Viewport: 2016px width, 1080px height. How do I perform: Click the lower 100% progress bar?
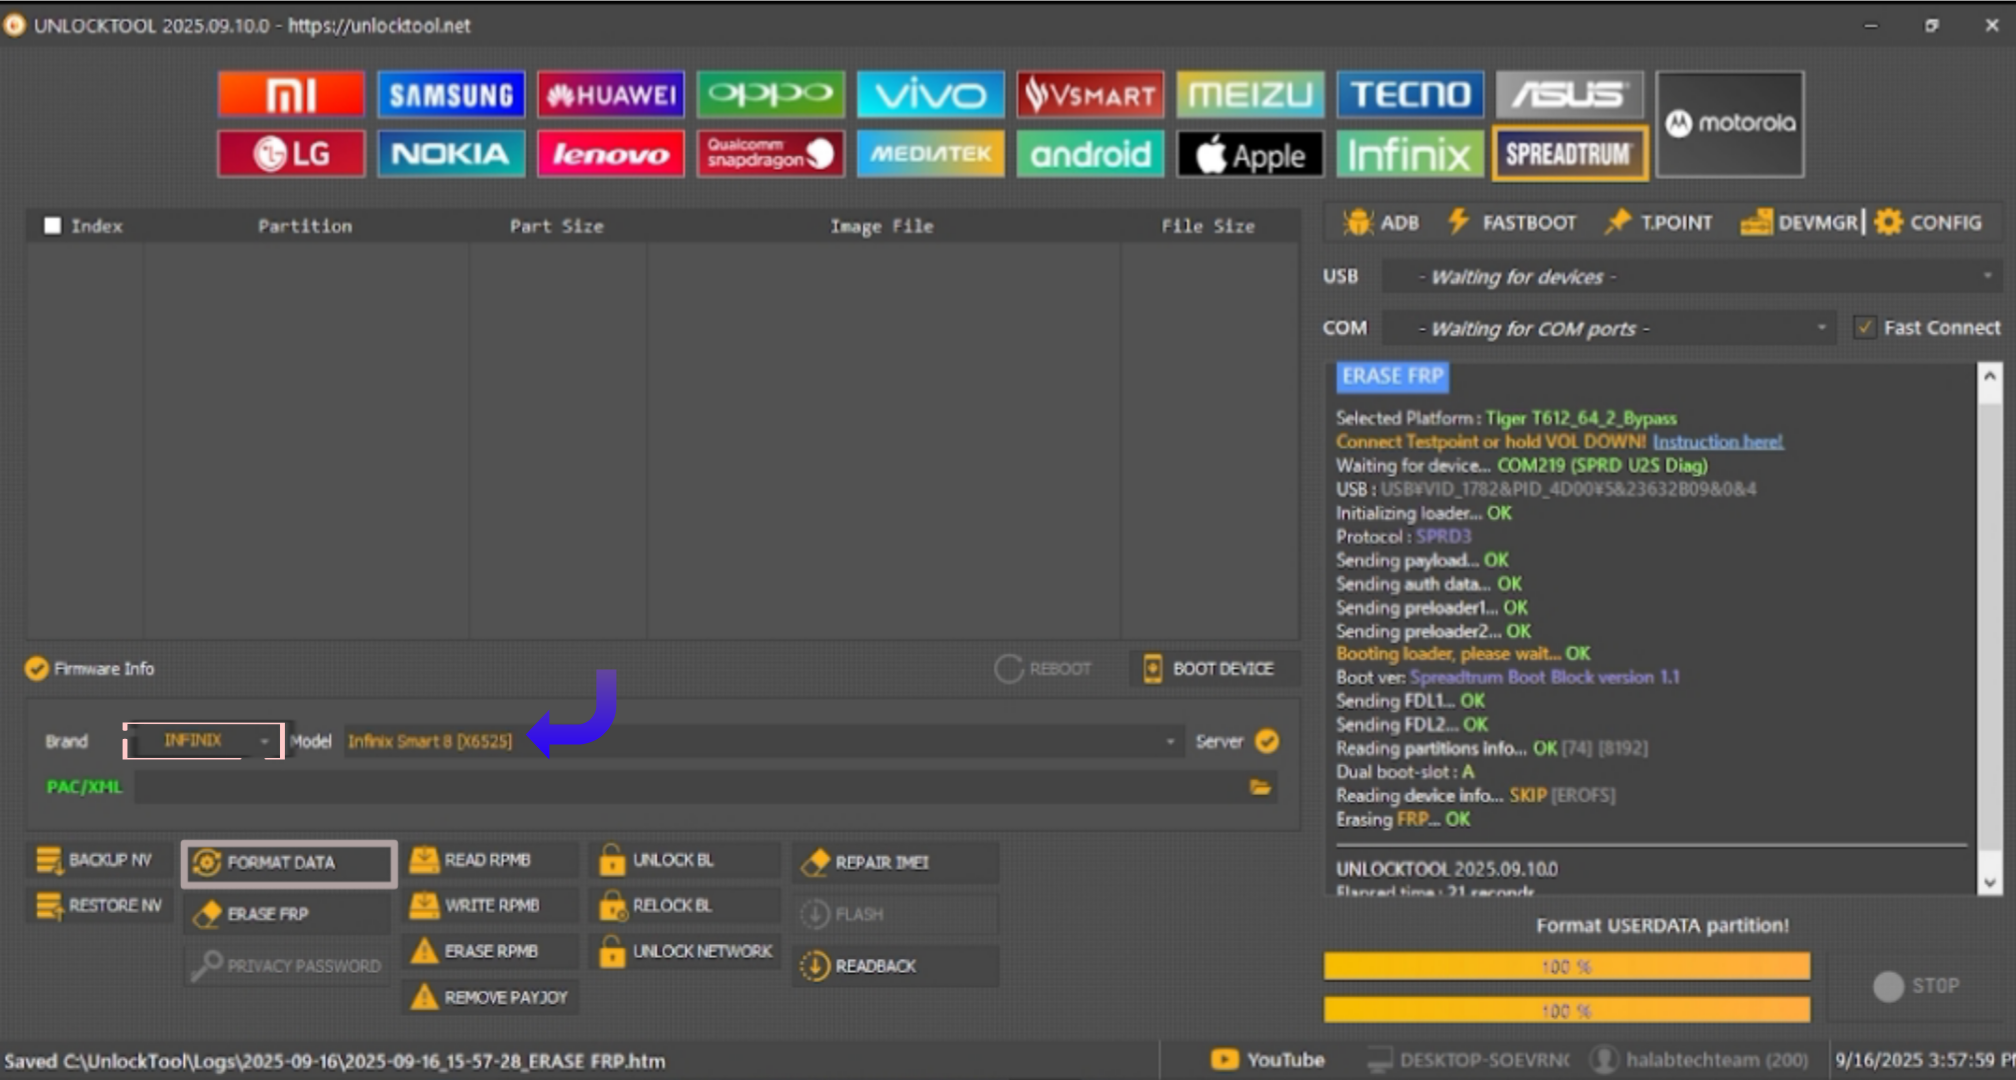pyautogui.click(x=1567, y=1010)
